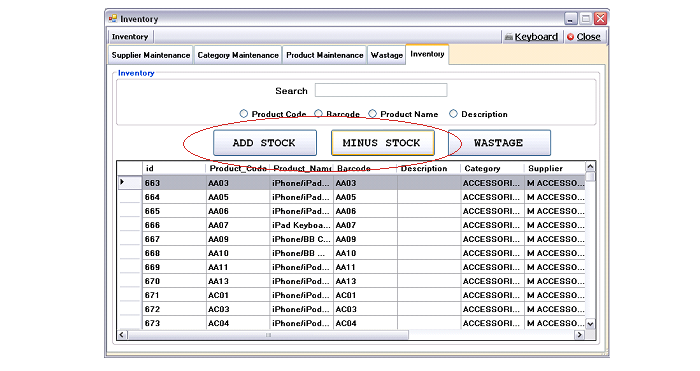The height and width of the screenshot is (371, 700).
Task: Click the right arrow of the table's horizontal scrollbar
Action: [579, 334]
